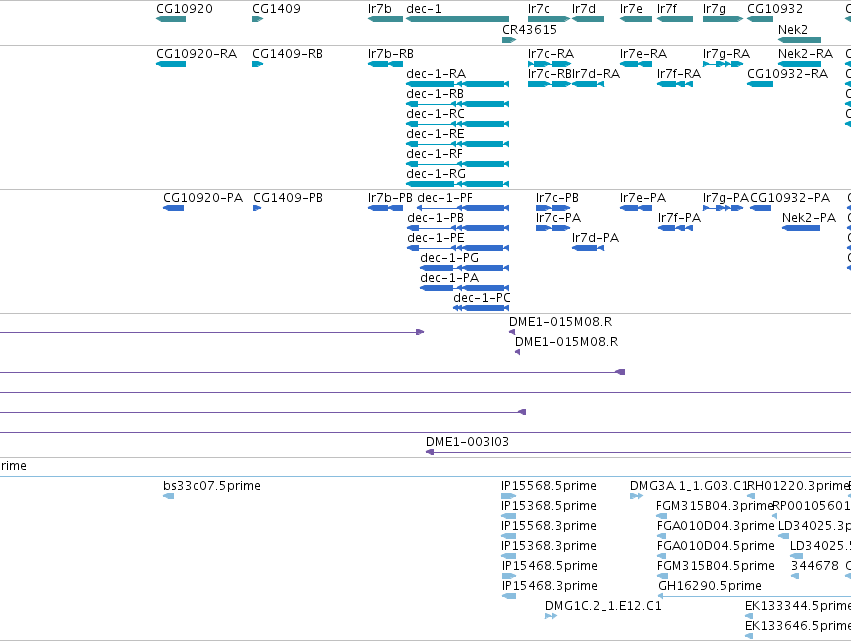Screen dimensions: 851x641
Task: Select the FGM315B04.5prime EST label
Action: click(x=715, y=566)
